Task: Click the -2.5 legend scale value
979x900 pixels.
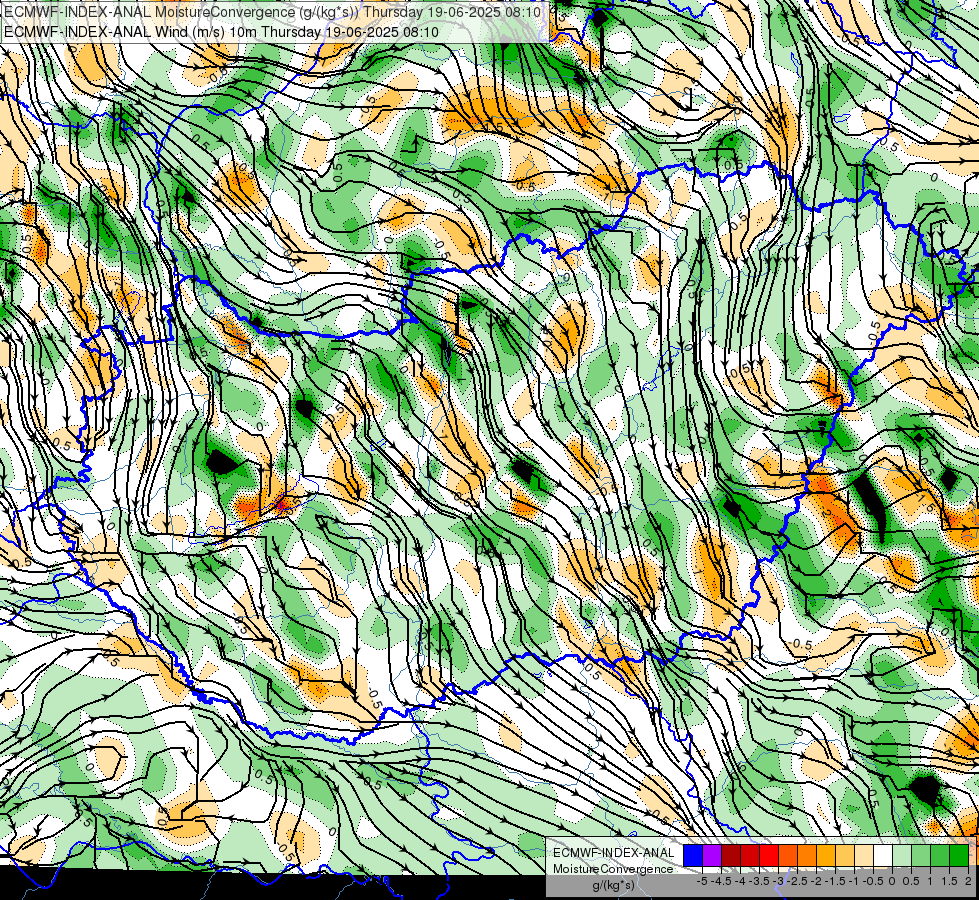Action: pos(797,881)
